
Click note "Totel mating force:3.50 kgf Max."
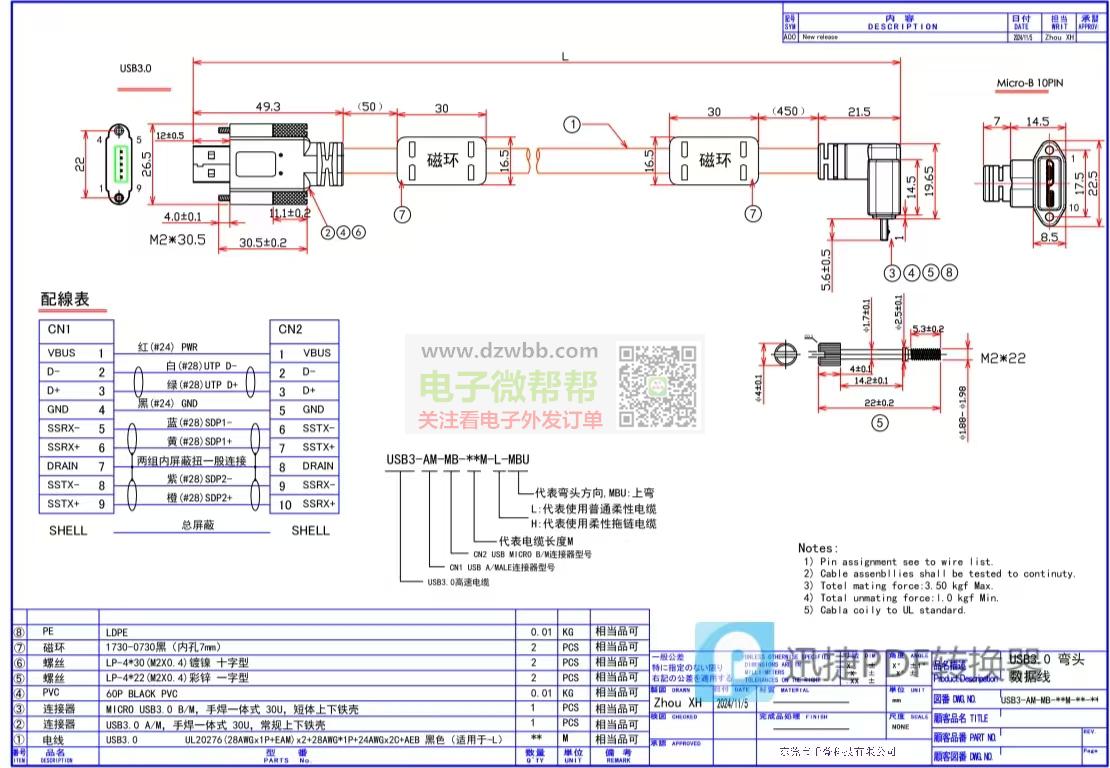click(907, 585)
